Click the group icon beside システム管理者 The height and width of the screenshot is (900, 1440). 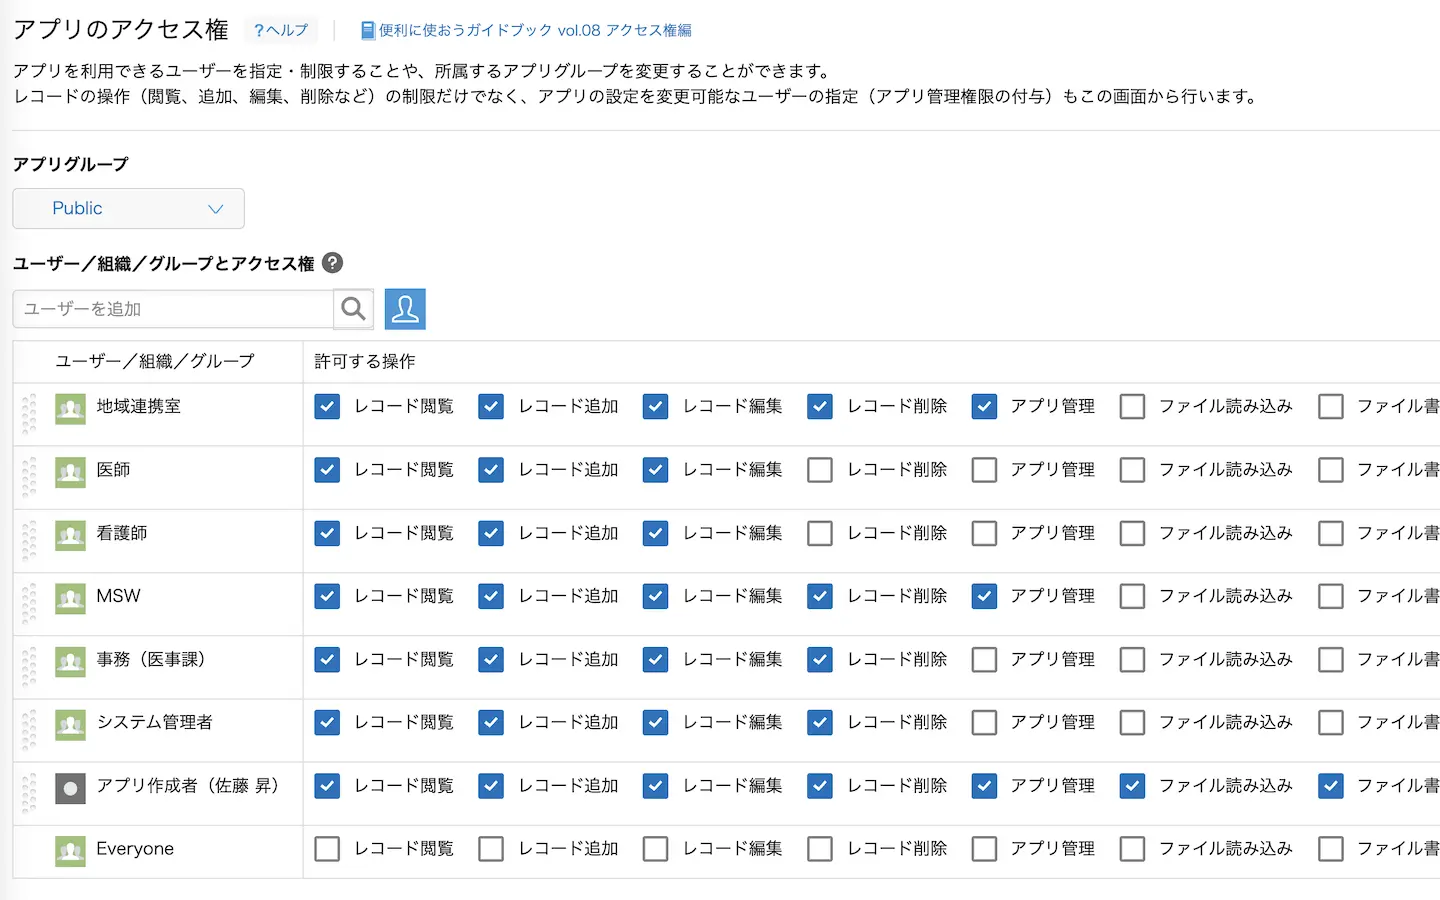tap(70, 725)
